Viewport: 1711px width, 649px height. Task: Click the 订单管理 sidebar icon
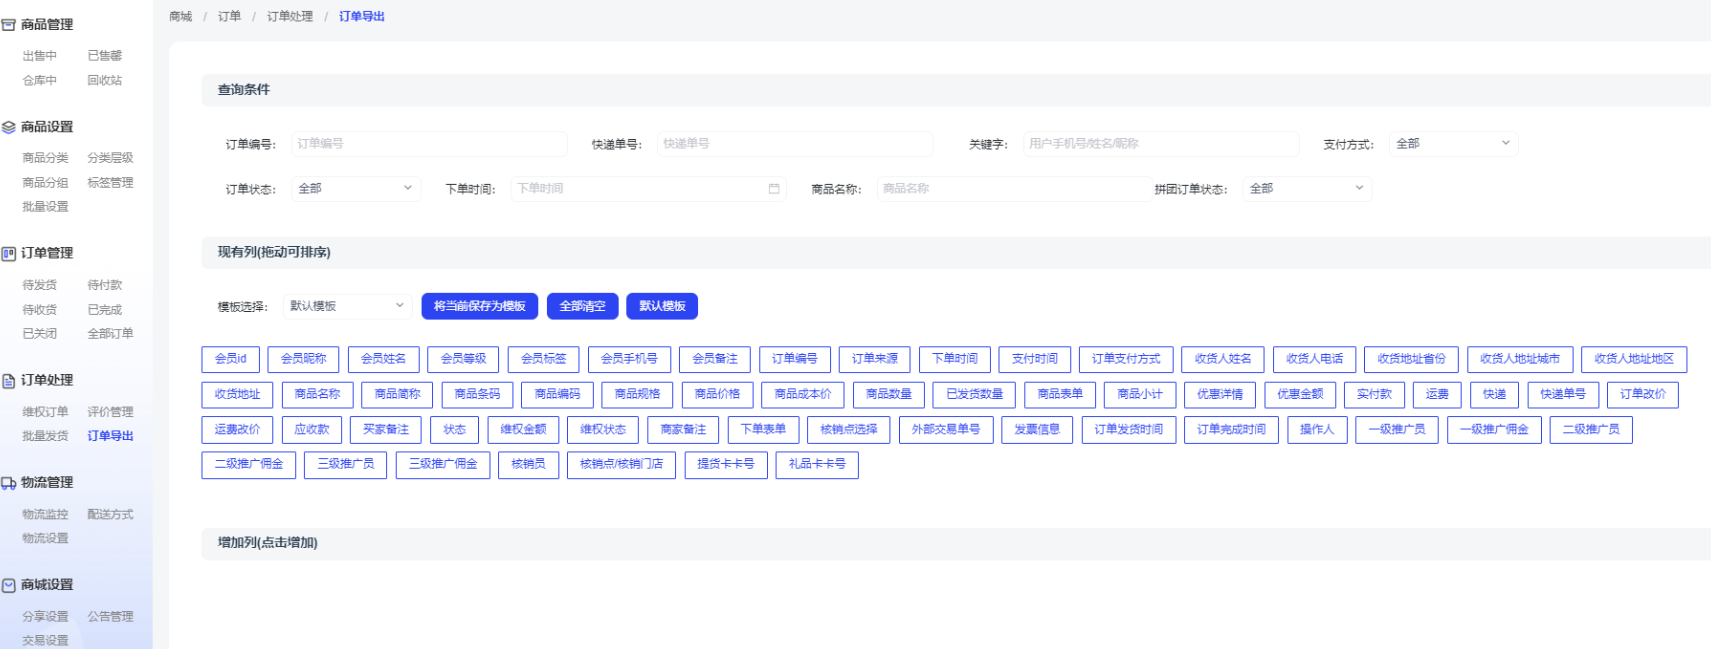8,254
